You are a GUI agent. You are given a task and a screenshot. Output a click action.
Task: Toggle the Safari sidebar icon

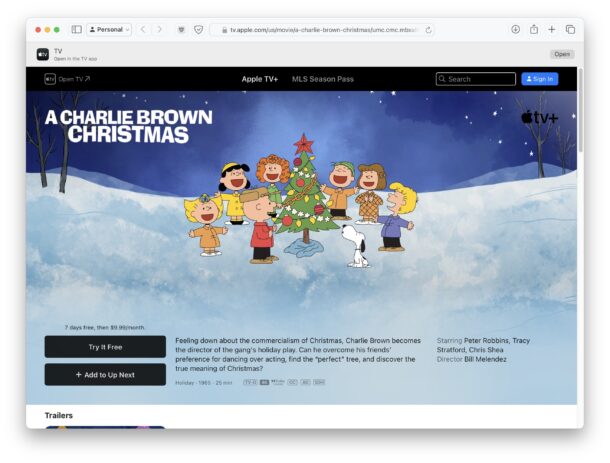click(x=77, y=30)
